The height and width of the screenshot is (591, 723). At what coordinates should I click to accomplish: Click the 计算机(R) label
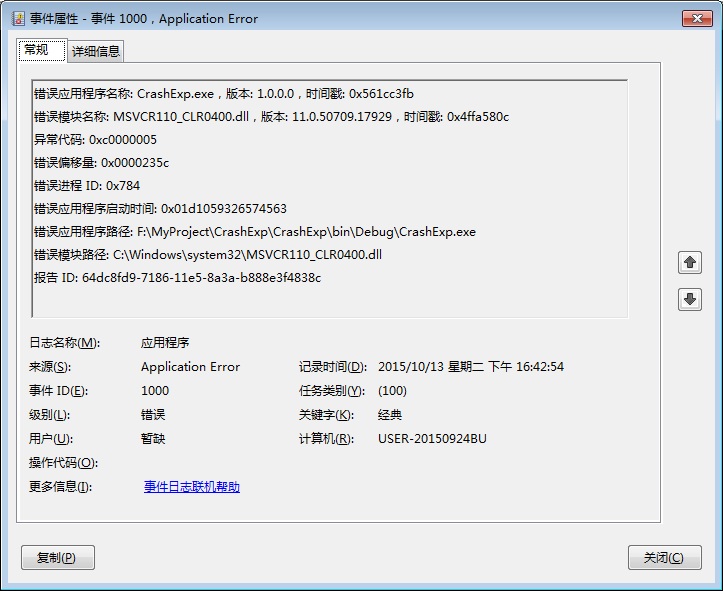click(326, 439)
